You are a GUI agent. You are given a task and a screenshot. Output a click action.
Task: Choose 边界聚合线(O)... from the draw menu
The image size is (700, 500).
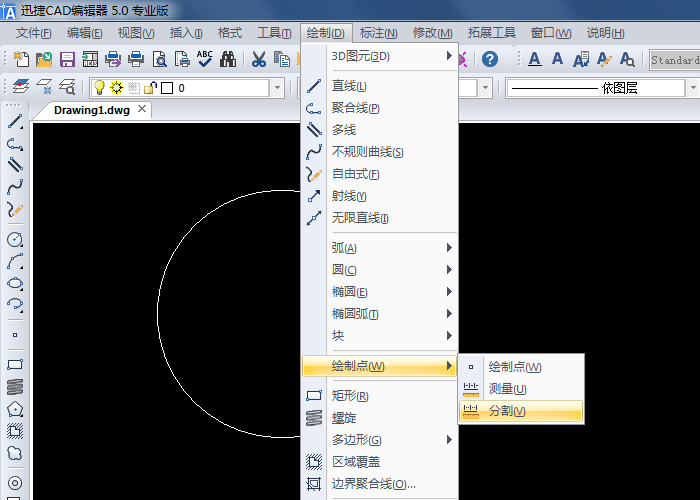[380, 484]
